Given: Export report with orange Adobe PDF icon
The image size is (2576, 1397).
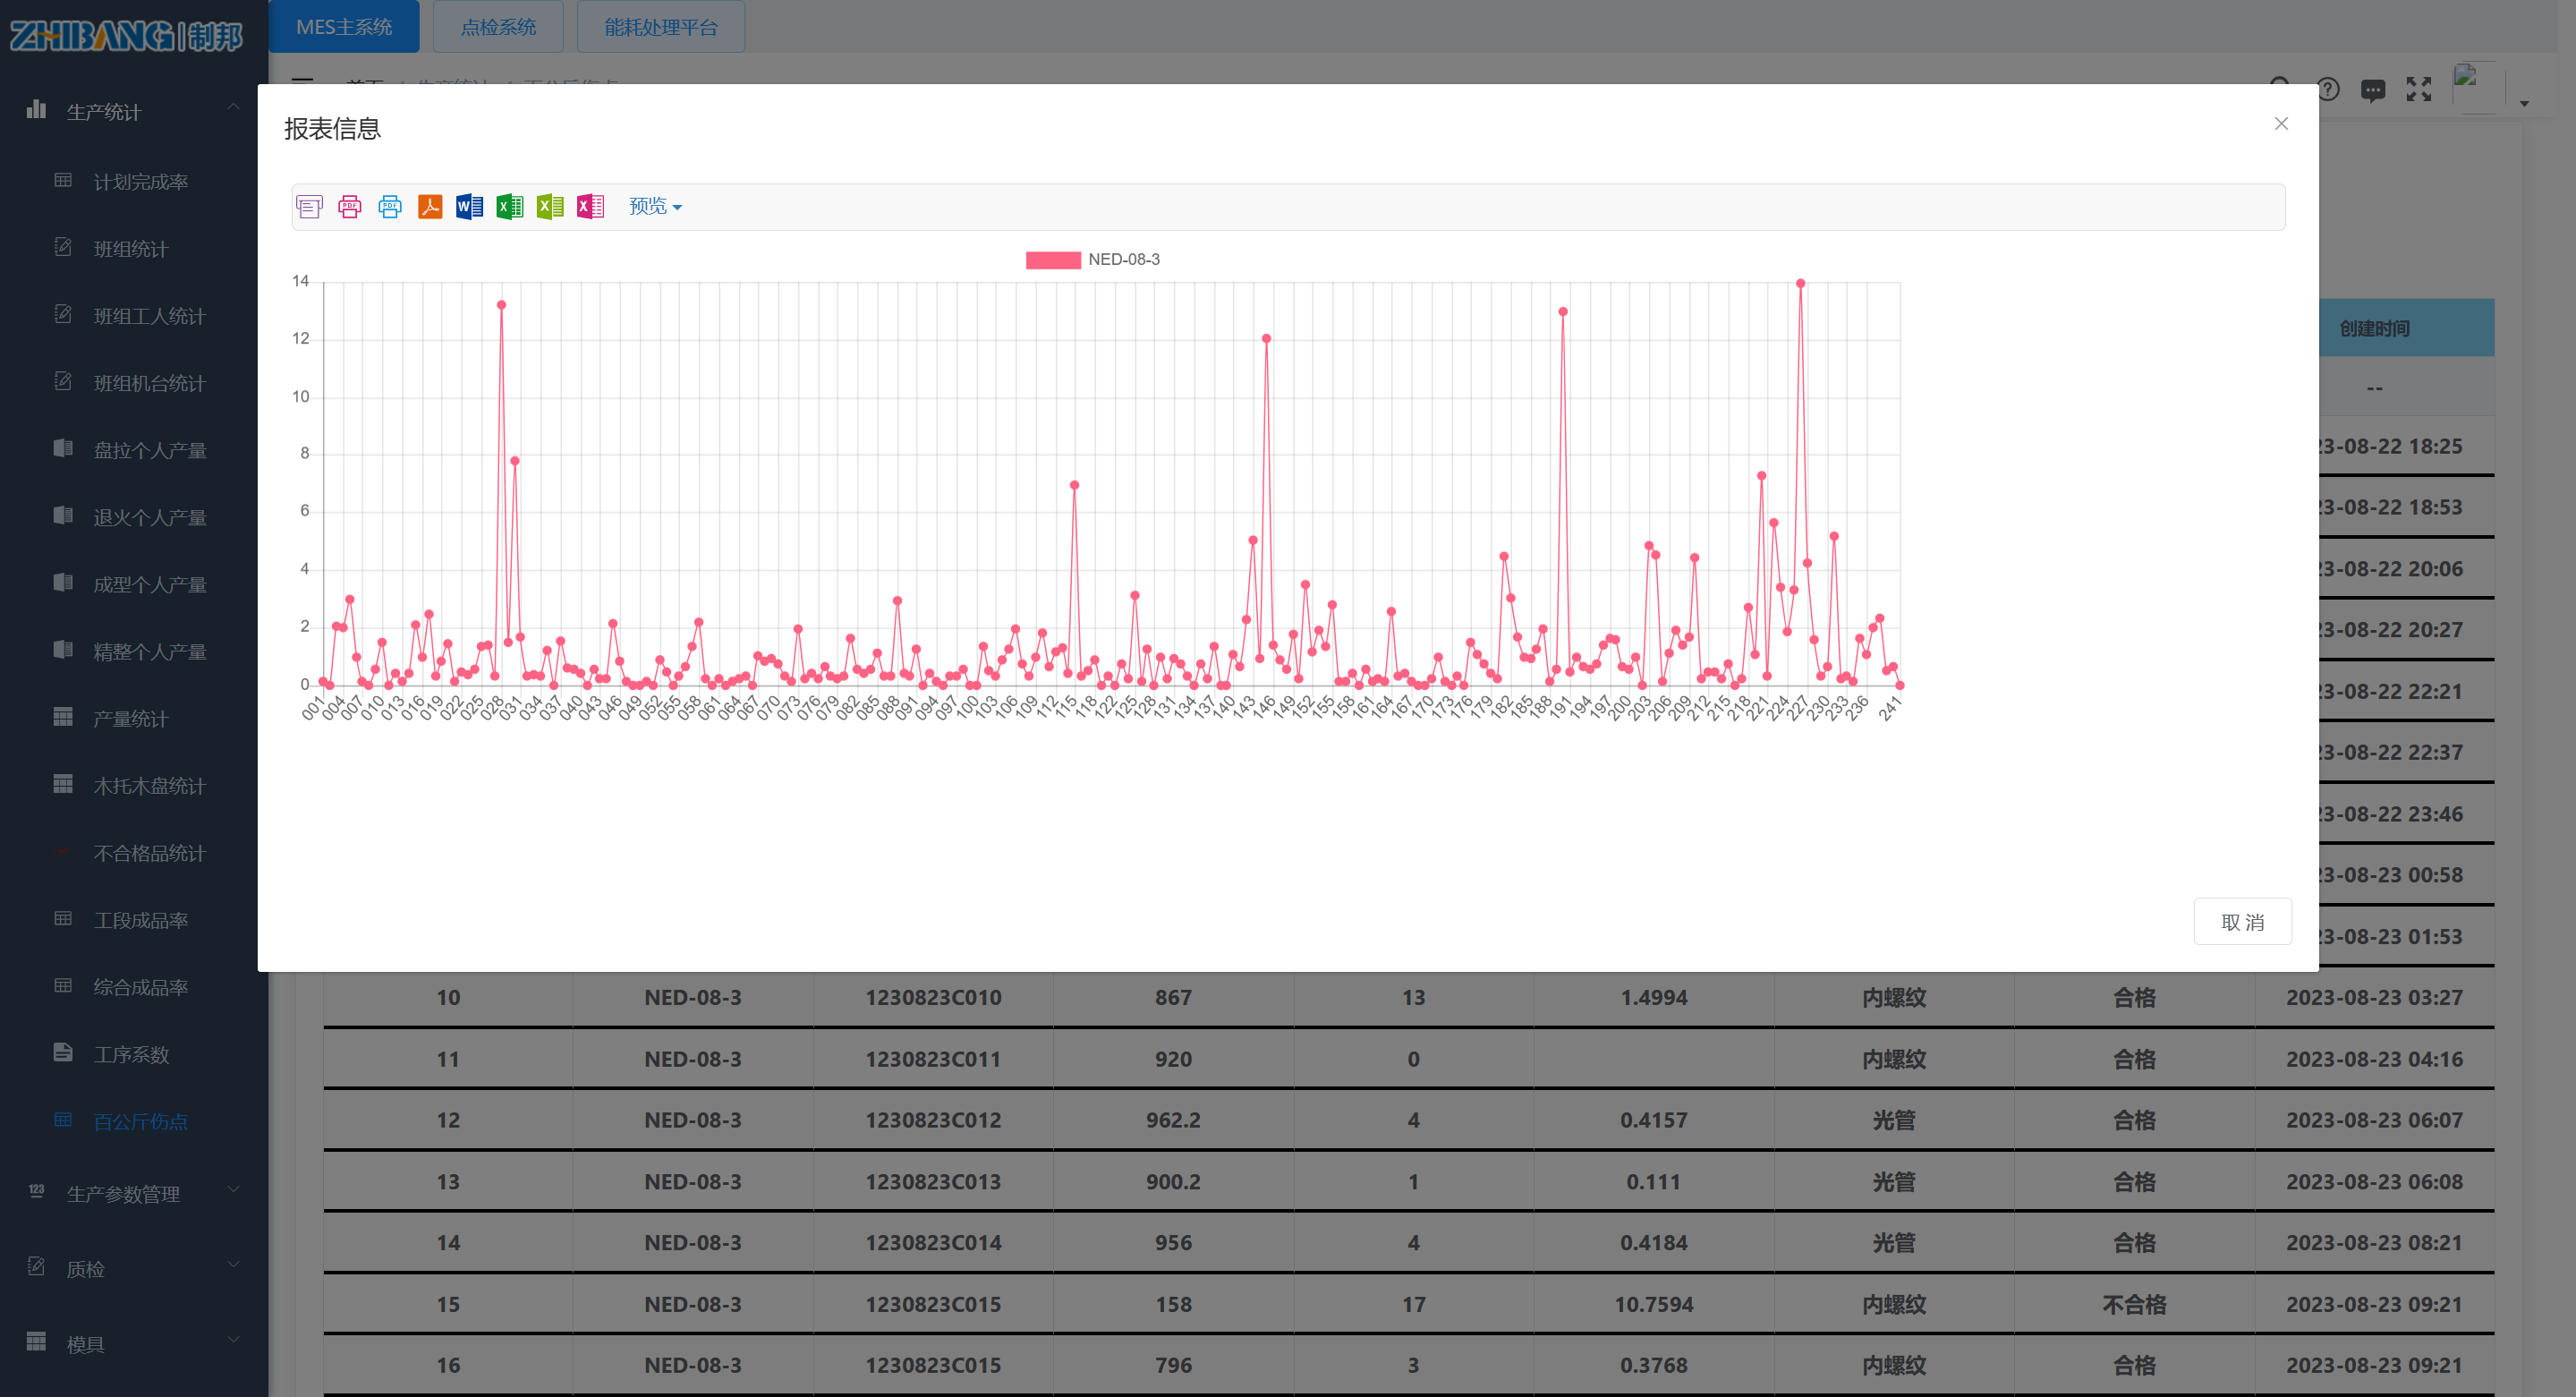Looking at the screenshot, I should (430, 207).
